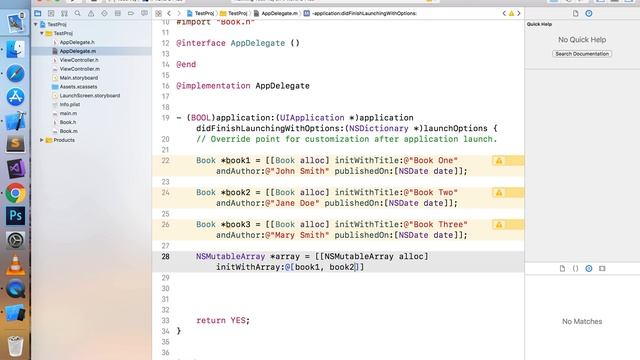640x360 pixels.
Task: Open Google Chrome from the Dock
Action: (16, 193)
